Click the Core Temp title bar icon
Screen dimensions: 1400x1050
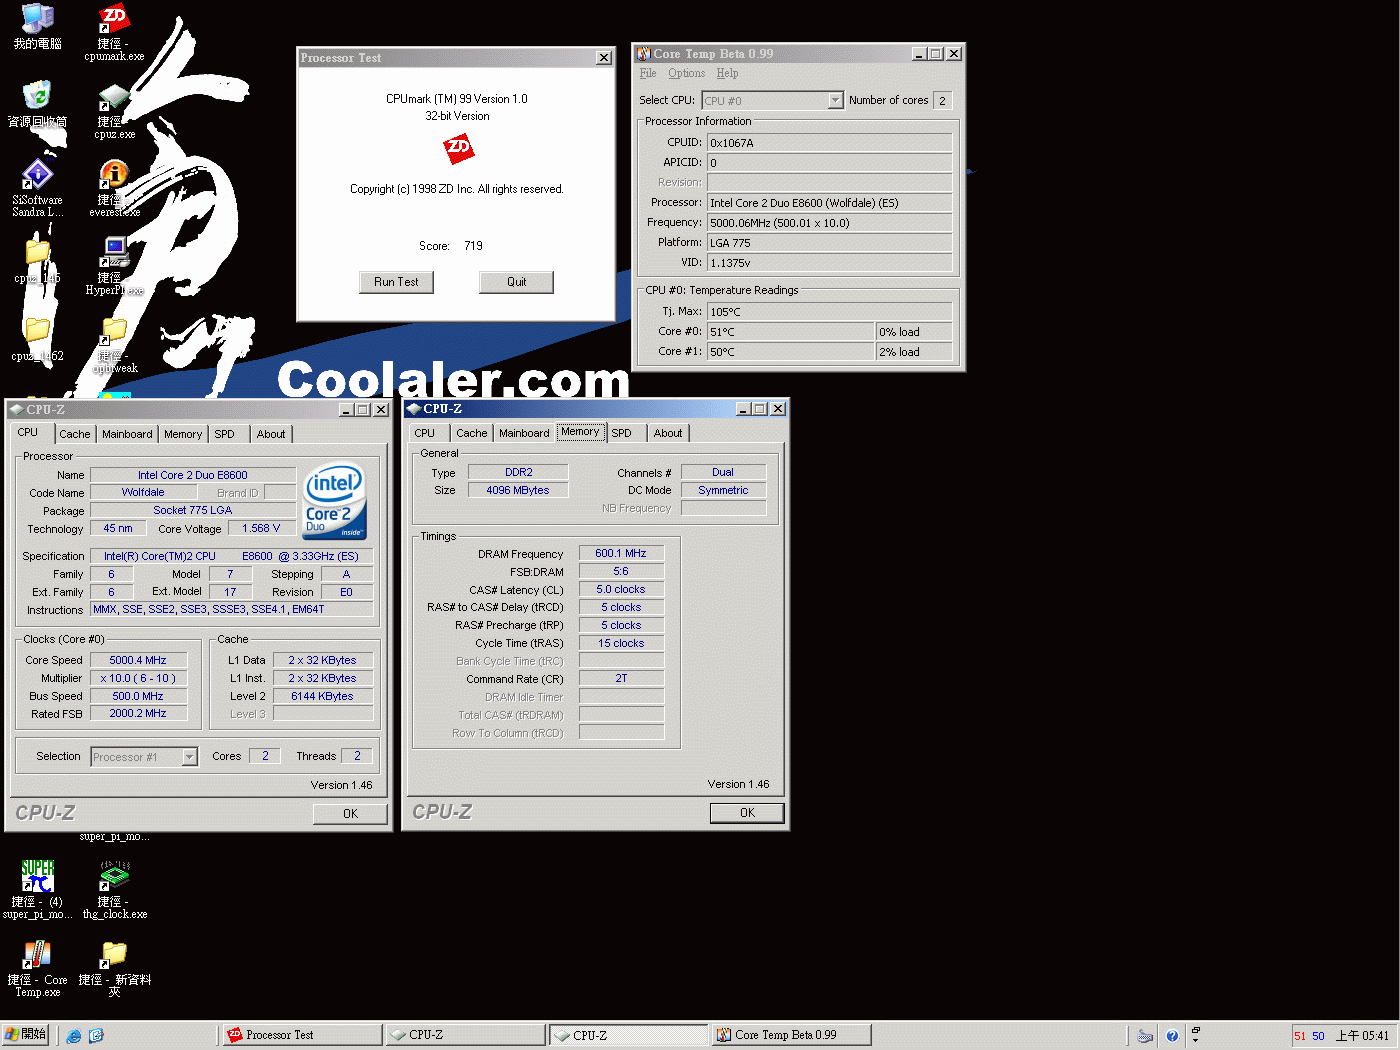[644, 54]
